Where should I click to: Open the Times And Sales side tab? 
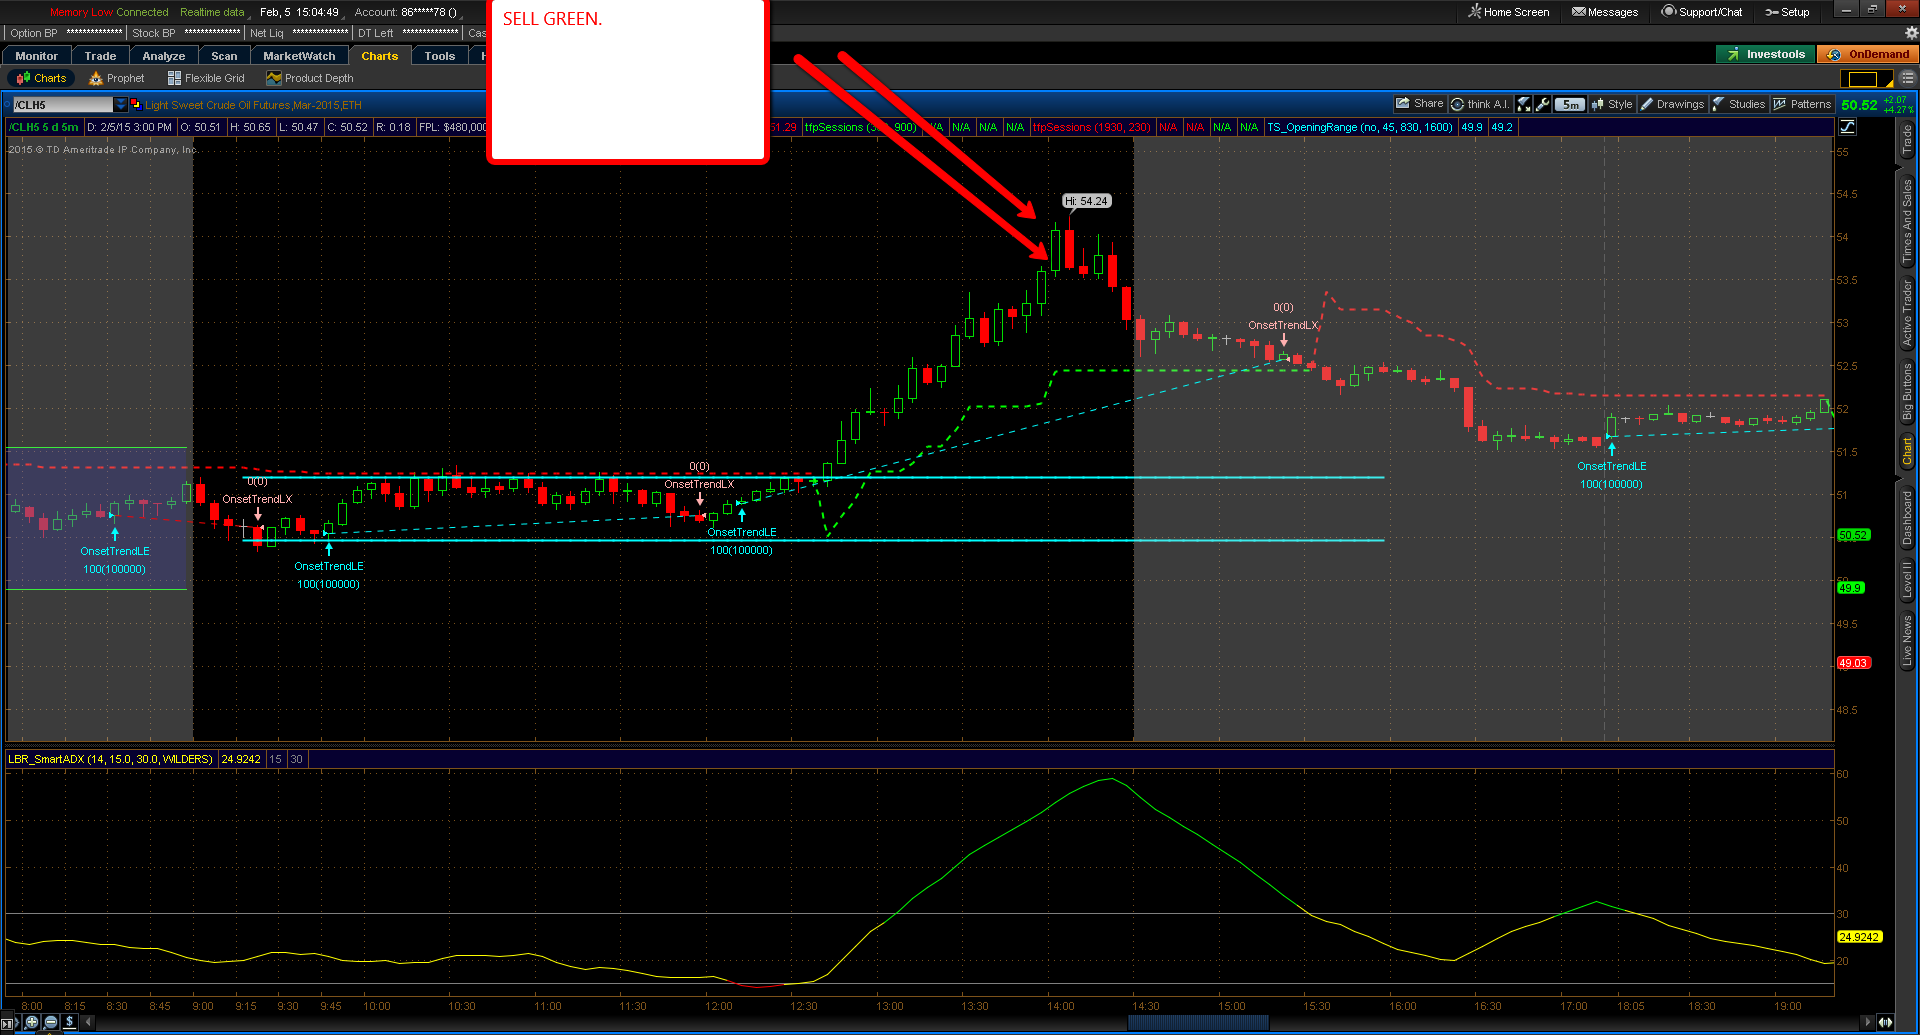click(1907, 222)
